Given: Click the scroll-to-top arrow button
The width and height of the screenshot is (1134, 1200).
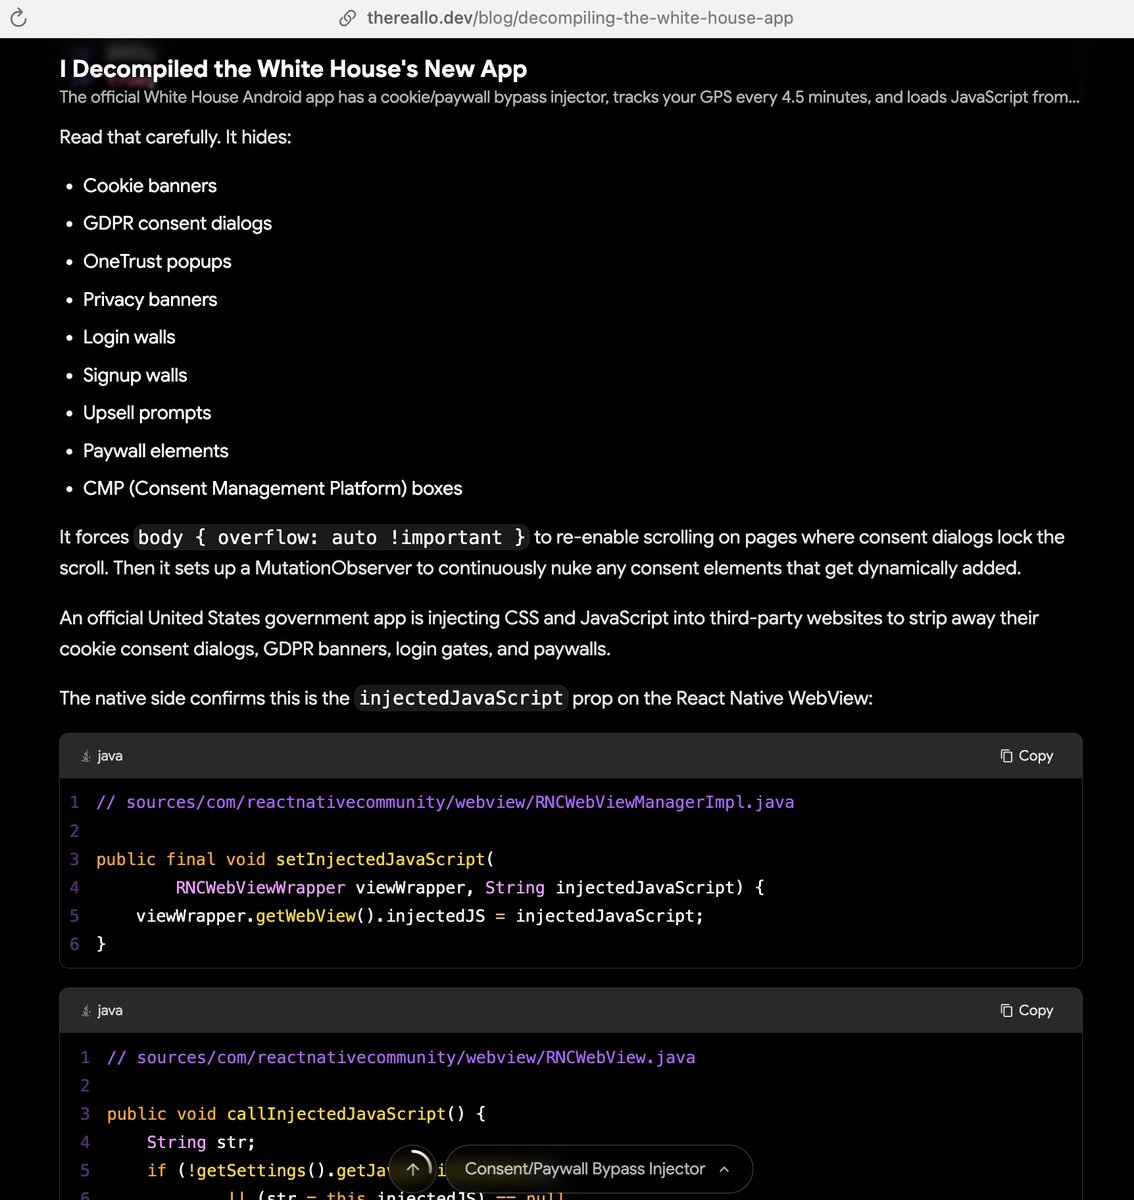Looking at the screenshot, I should pos(413,1169).
